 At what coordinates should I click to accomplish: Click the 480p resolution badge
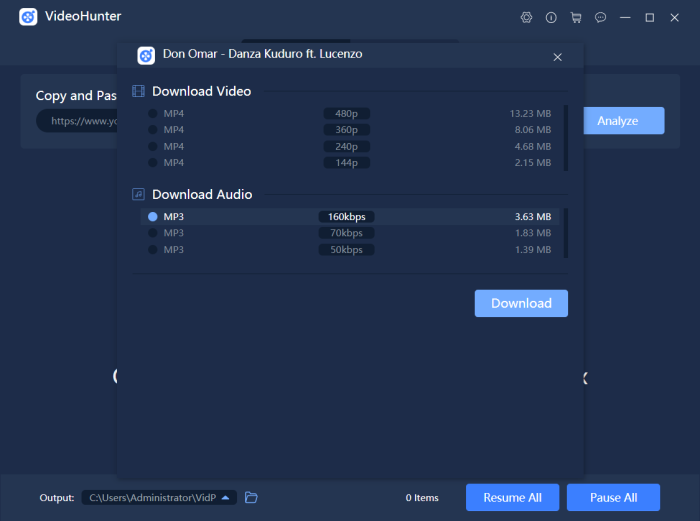[x=346, y=113]
